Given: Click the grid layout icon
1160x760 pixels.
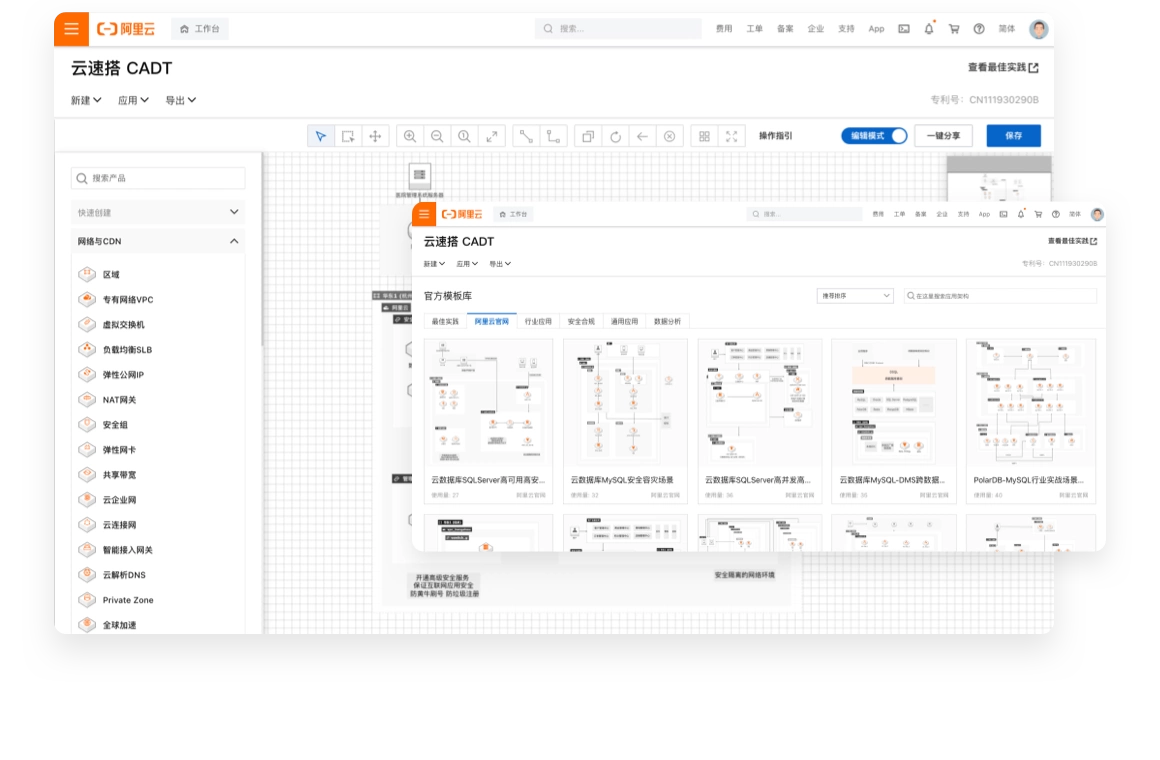Looking at the screenshot, I should click(x=704, y=136).
